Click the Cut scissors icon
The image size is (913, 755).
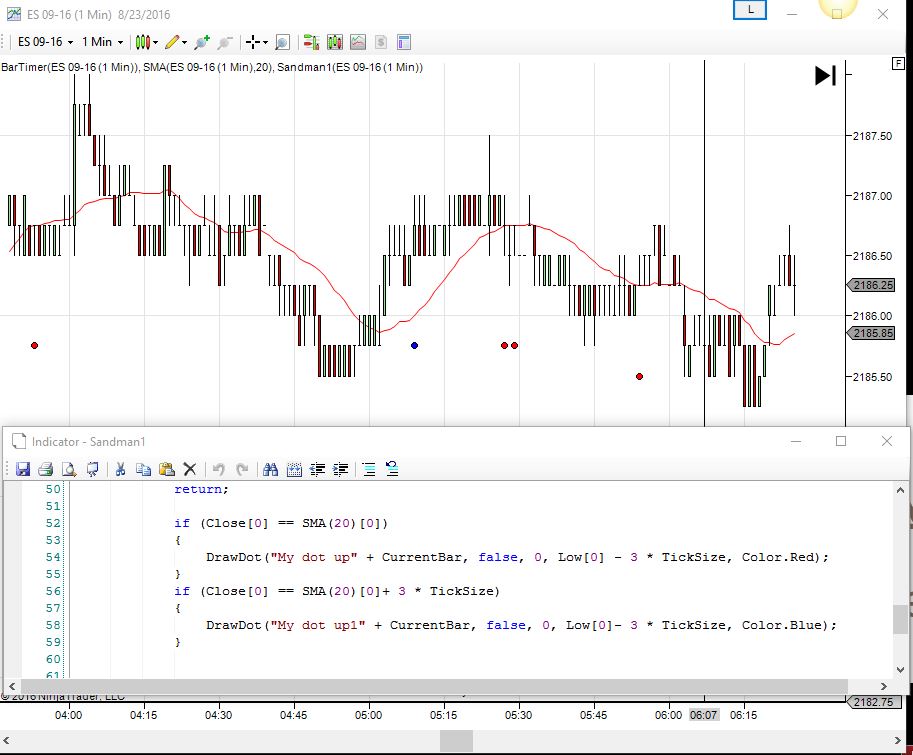pyautogui.click(x=120, y=468)
